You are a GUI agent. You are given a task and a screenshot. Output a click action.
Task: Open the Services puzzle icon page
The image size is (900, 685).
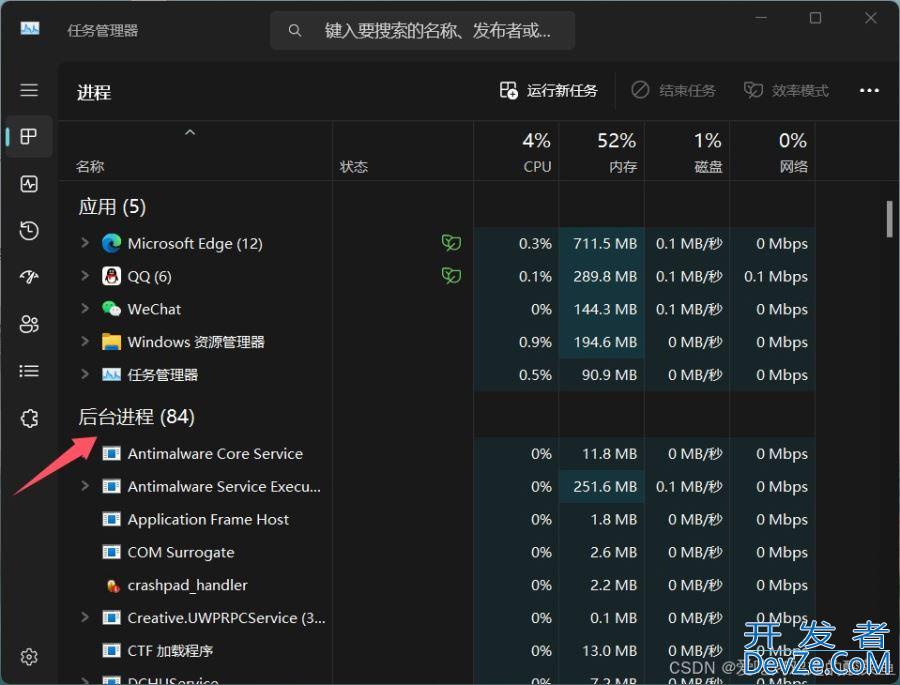29,418
